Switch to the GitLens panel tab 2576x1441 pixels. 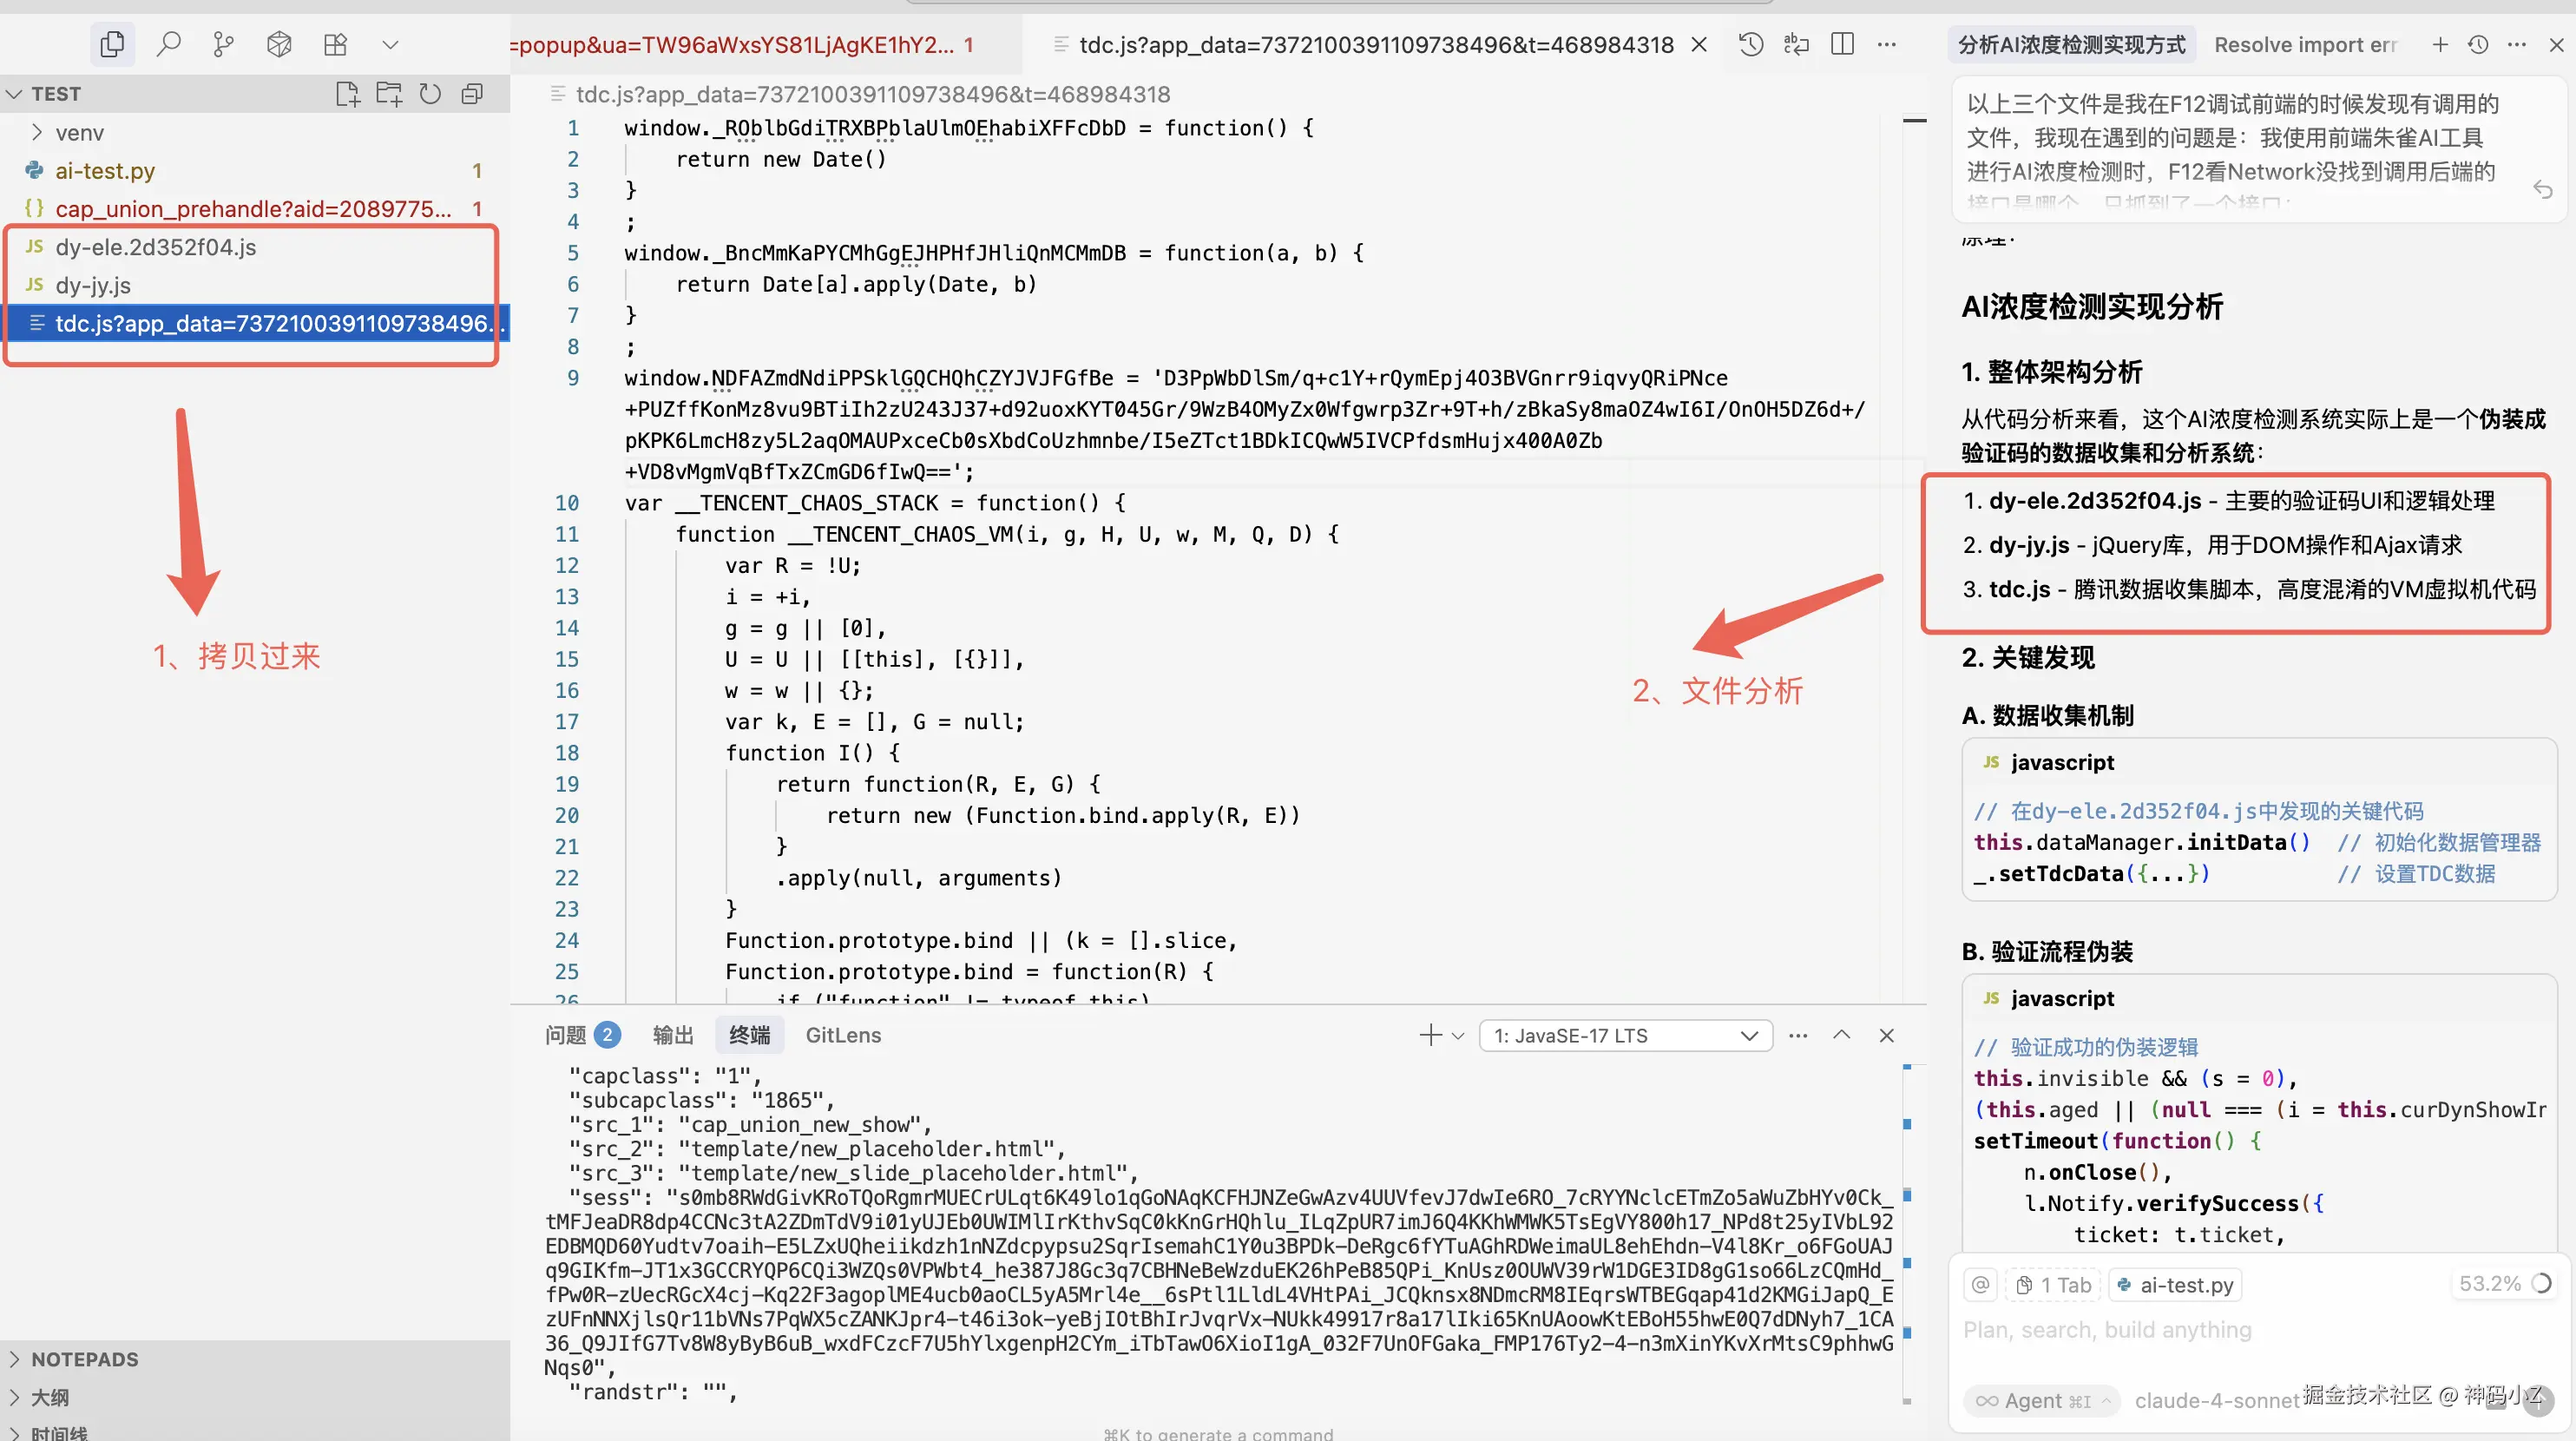(x=843, y=1035)
